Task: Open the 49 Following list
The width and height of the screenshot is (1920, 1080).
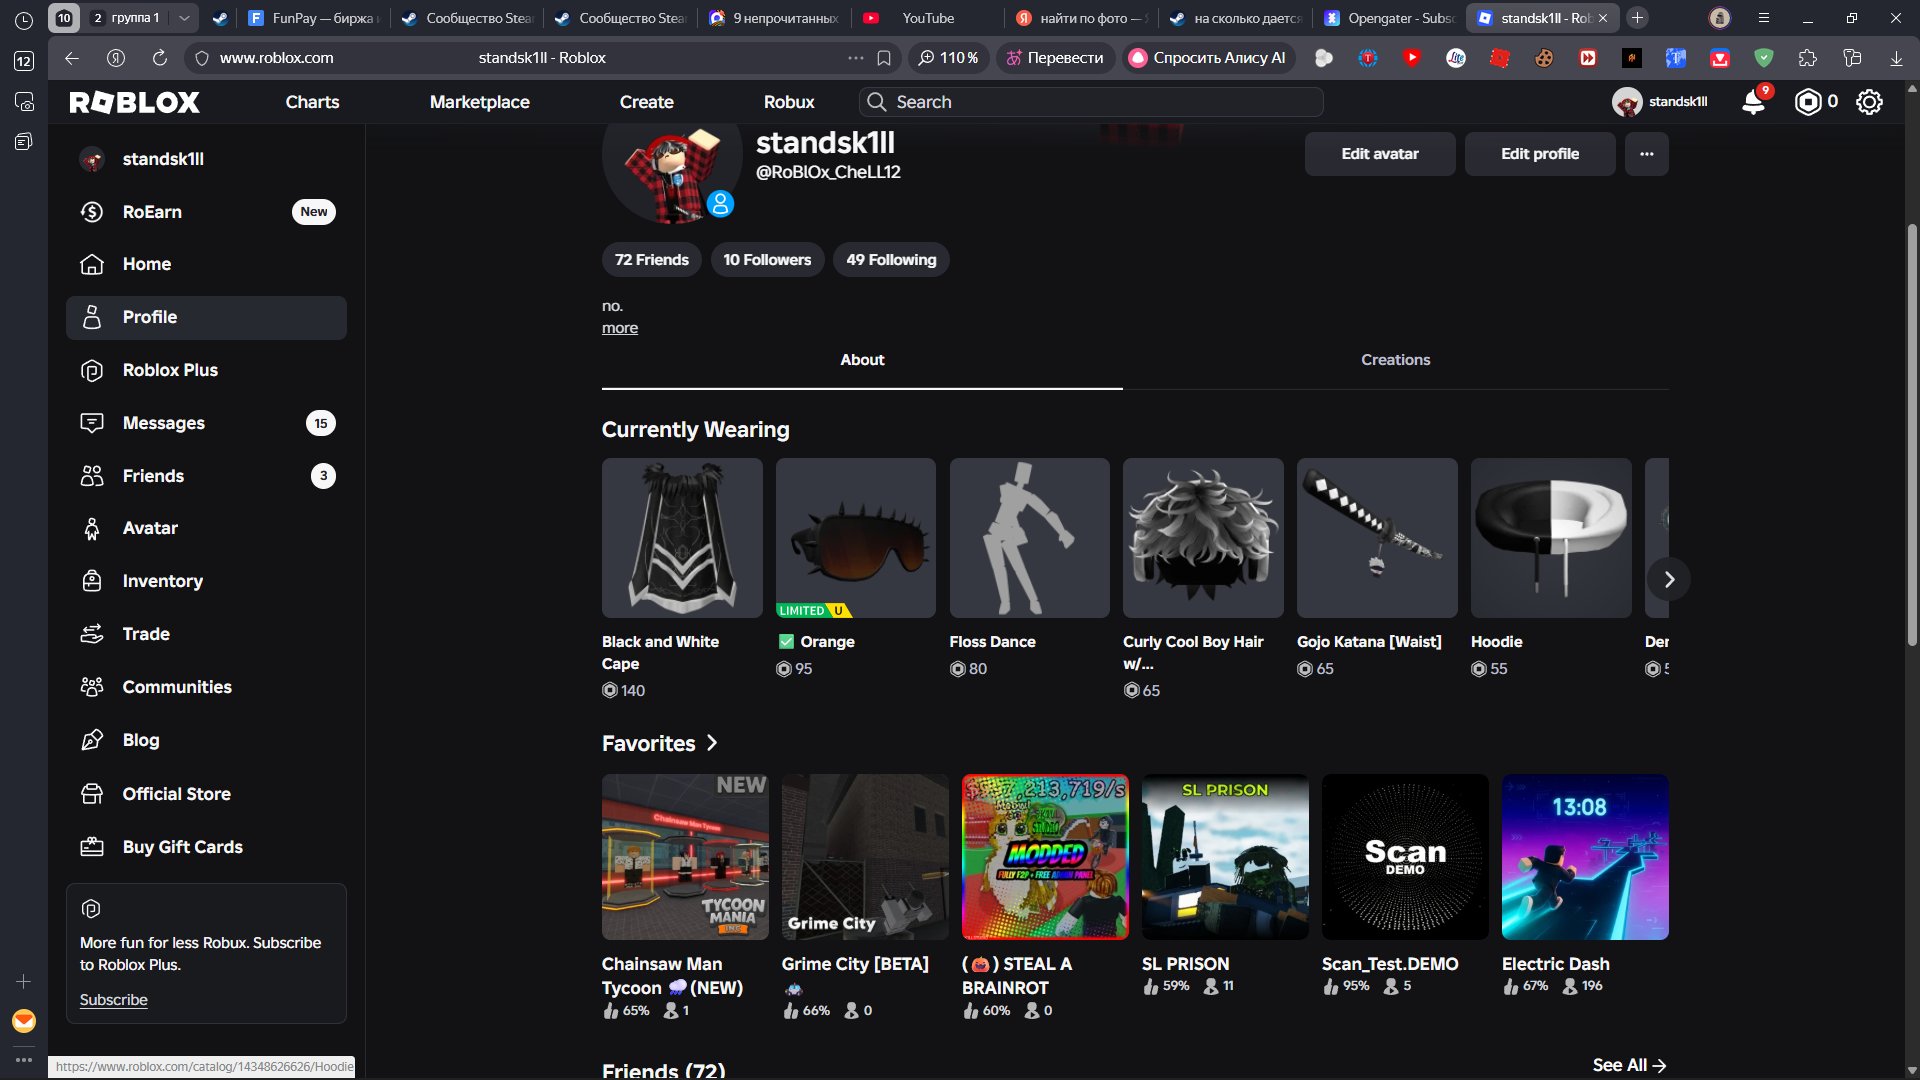Action: 891,260
